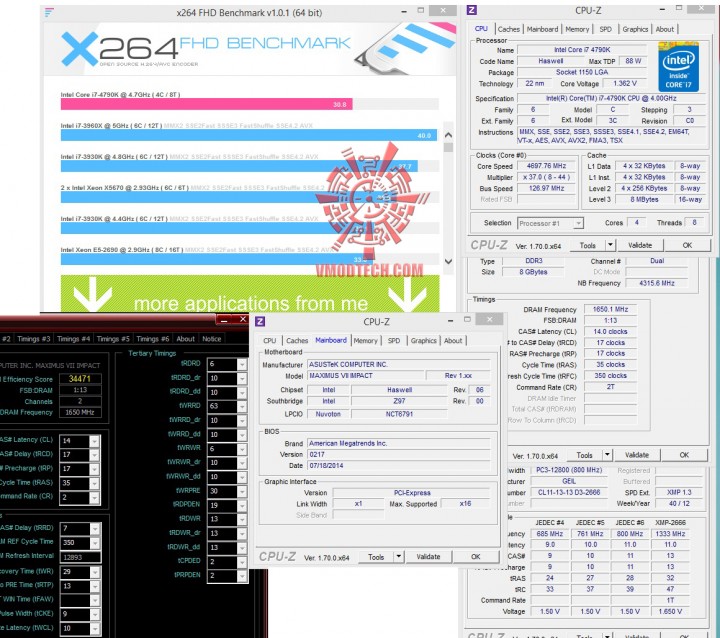Click the purple Z icon in CPU-Z CPU window title
720x638 pixels.
pyautogui.click(x=472, y=10)
